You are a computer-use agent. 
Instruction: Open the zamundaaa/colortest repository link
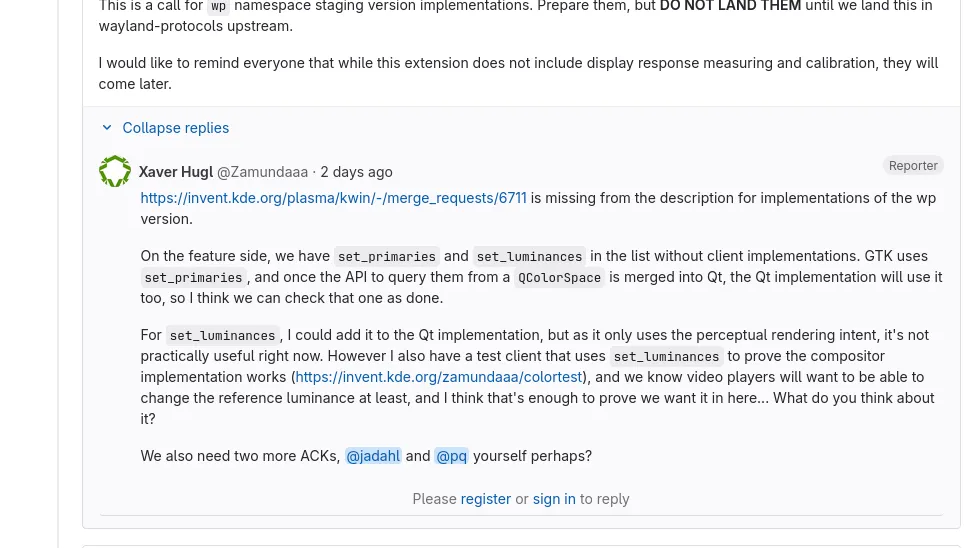[439, 377]
